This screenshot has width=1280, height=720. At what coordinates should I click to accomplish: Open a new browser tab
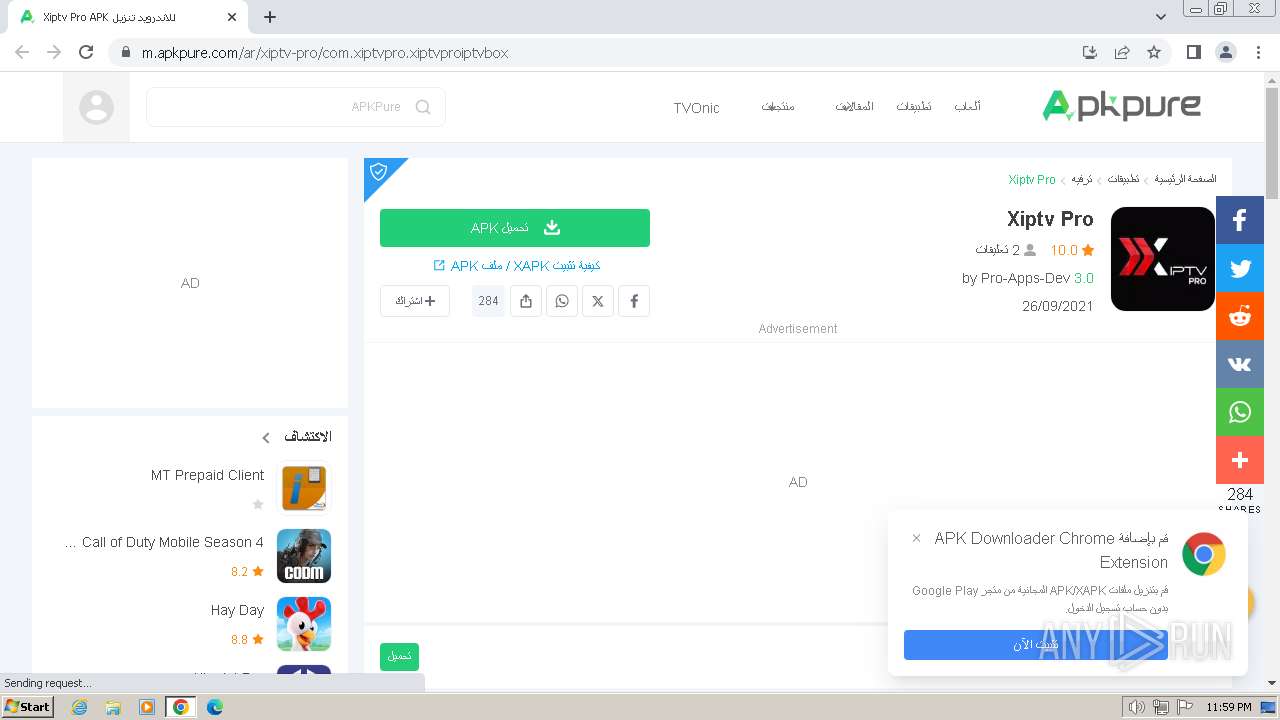pyautogui.click(x=270, y=17)
